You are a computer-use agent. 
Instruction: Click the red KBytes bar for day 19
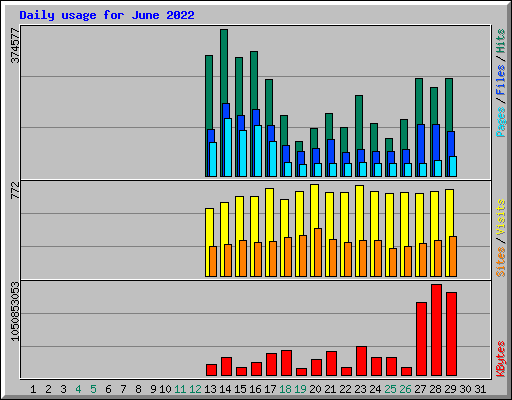pyautogui.click(x=301, y=372)
